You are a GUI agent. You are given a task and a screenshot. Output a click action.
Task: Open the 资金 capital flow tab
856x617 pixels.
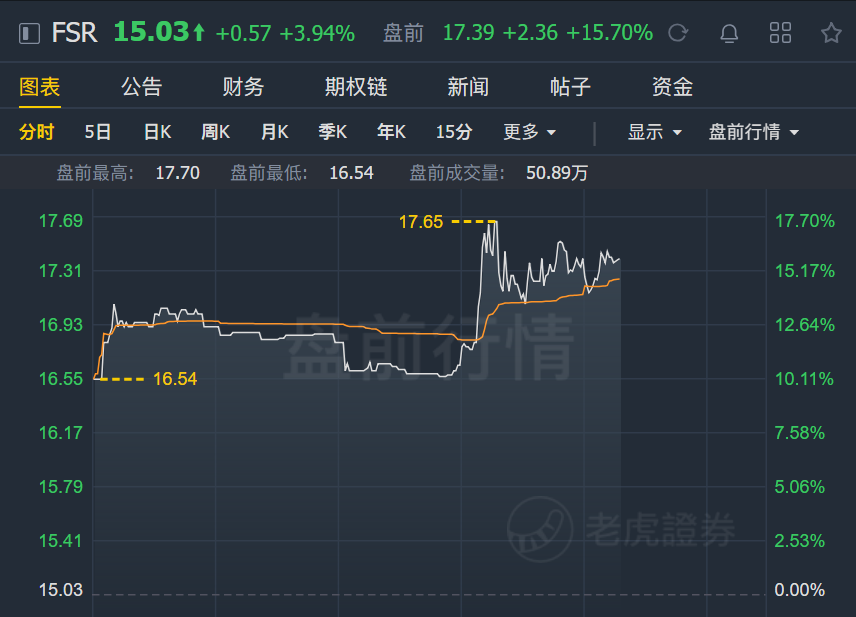pos(672,87)
